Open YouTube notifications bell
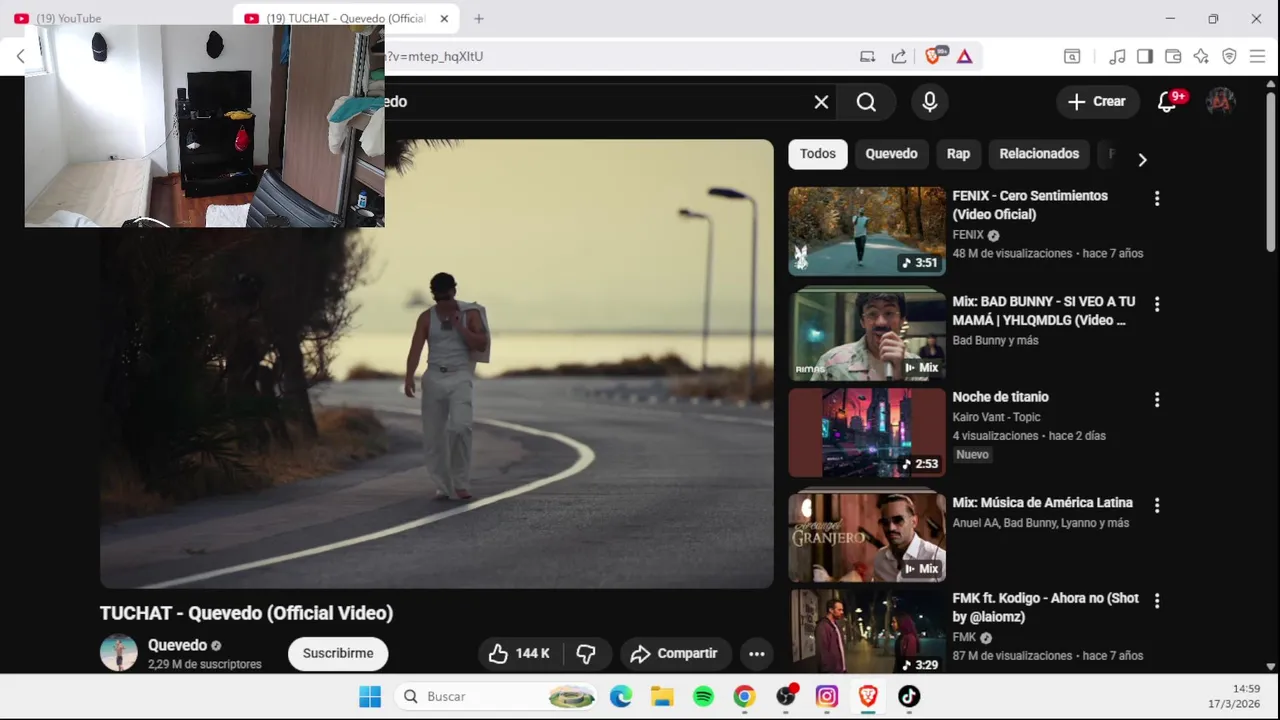The width and height of the screenshot is (1280, 720). pos(1167,101)
